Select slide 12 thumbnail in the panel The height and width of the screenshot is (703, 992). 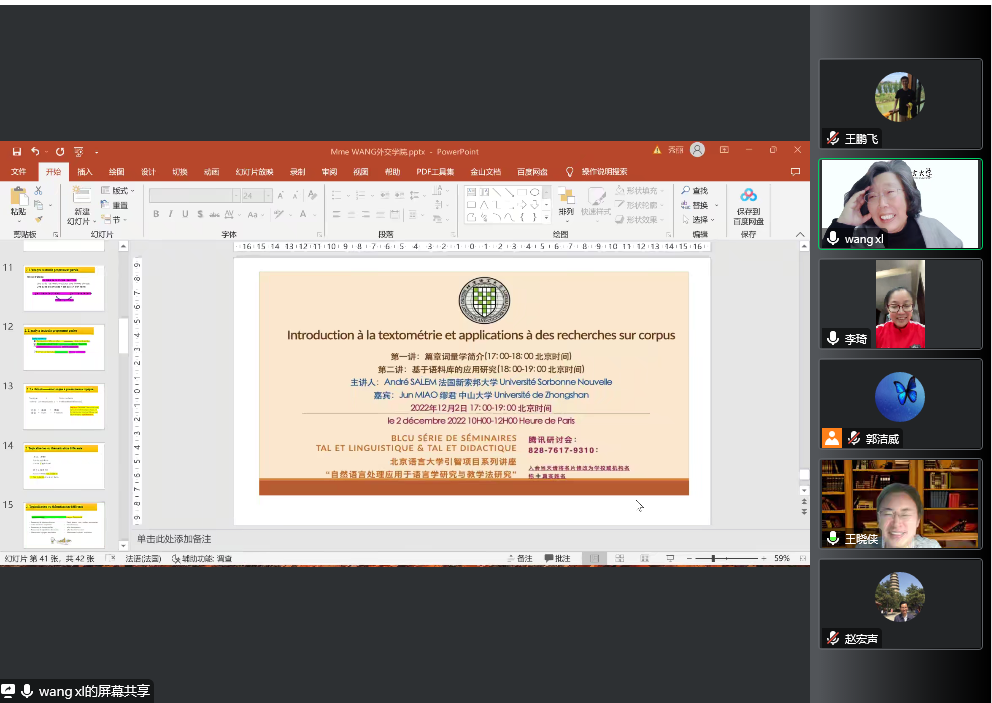64,348
